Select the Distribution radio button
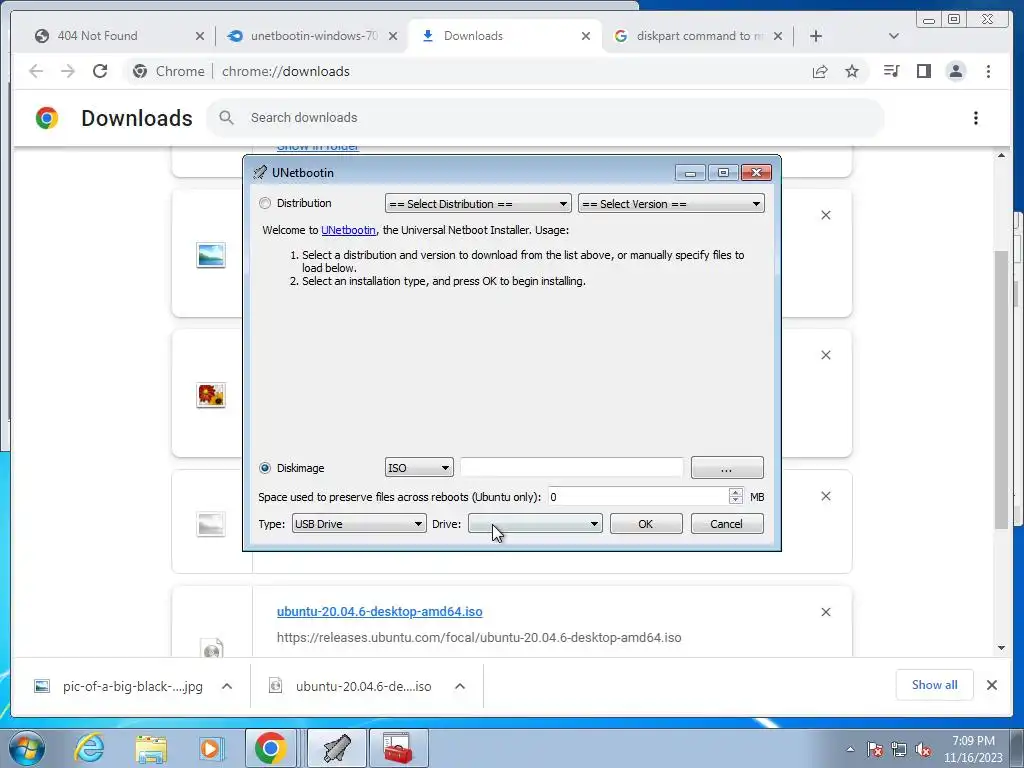This screenshot has width=1024, height=768. [264, 203]
